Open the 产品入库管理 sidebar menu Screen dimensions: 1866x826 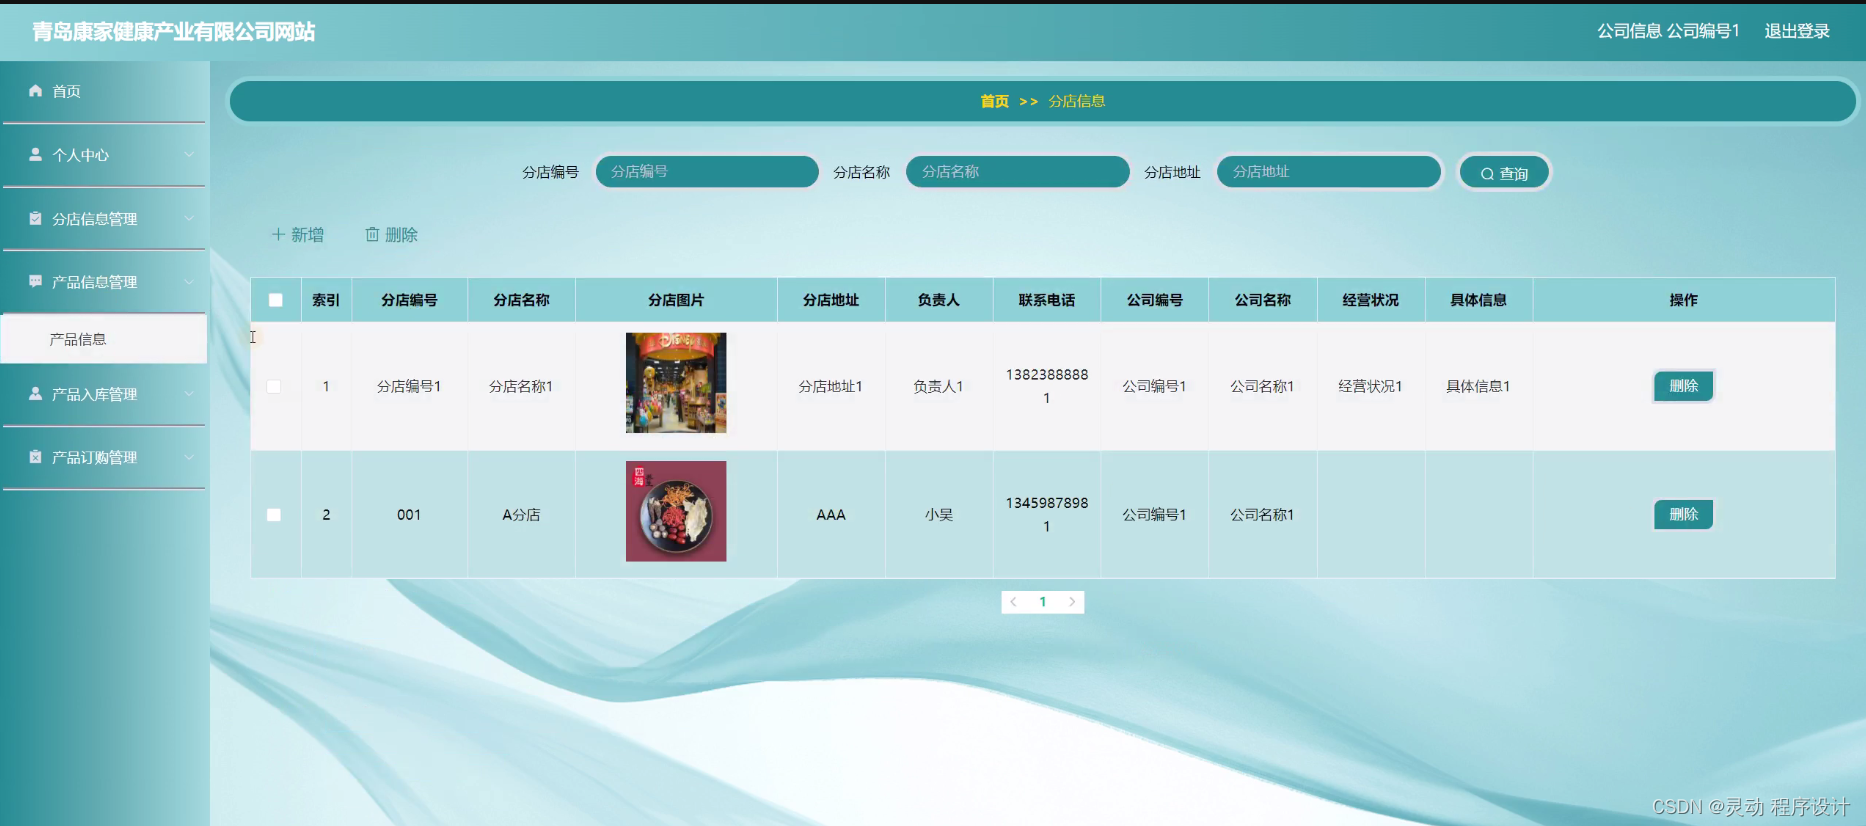pyautogui.click(x=104, y=394)
